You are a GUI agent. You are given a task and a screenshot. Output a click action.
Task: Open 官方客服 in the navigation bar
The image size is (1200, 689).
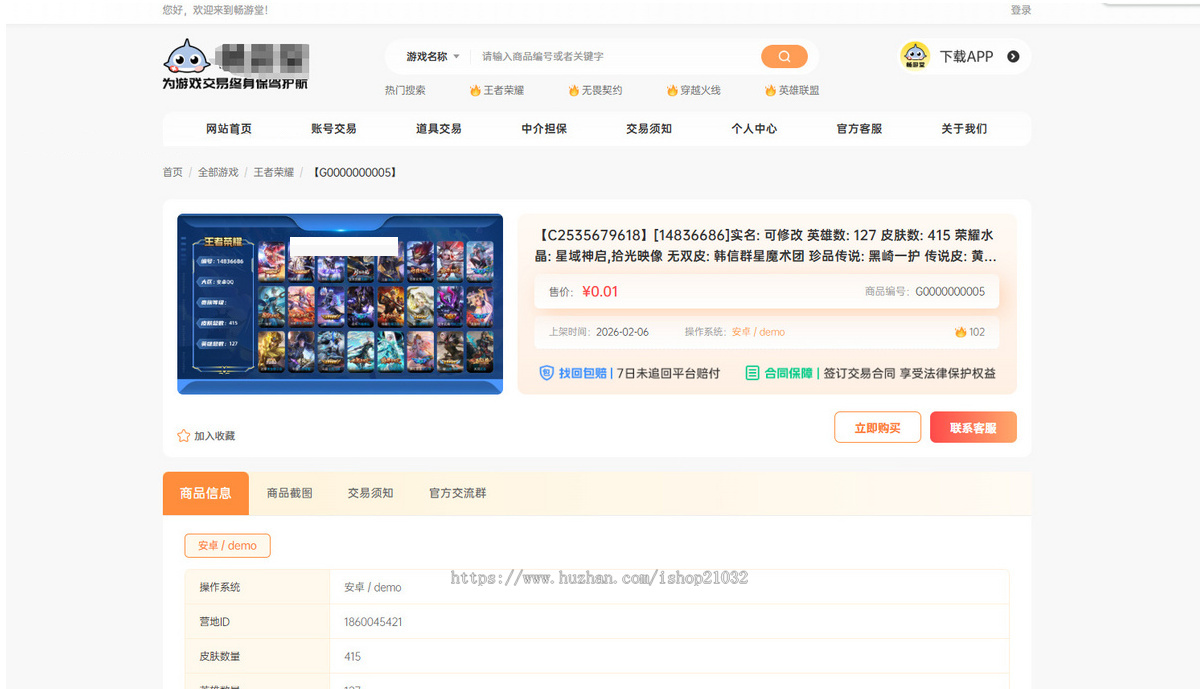(859, 129)
